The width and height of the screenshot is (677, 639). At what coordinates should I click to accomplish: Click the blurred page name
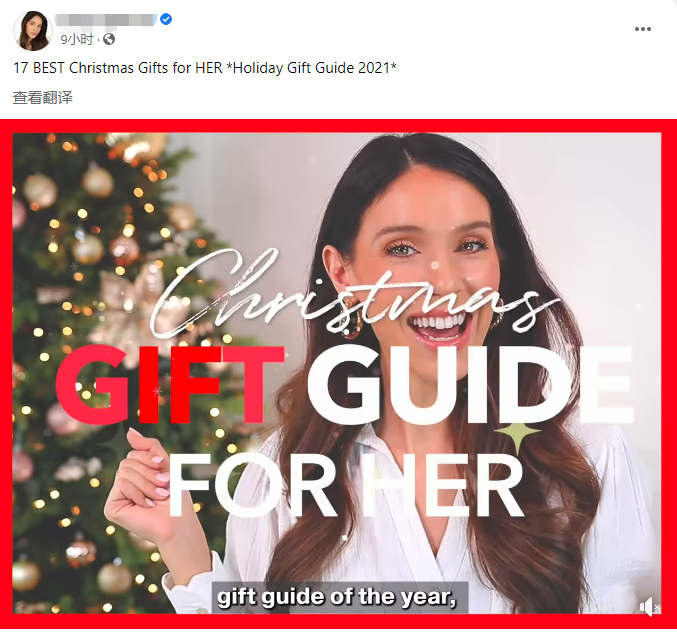[x=106, y=20]
